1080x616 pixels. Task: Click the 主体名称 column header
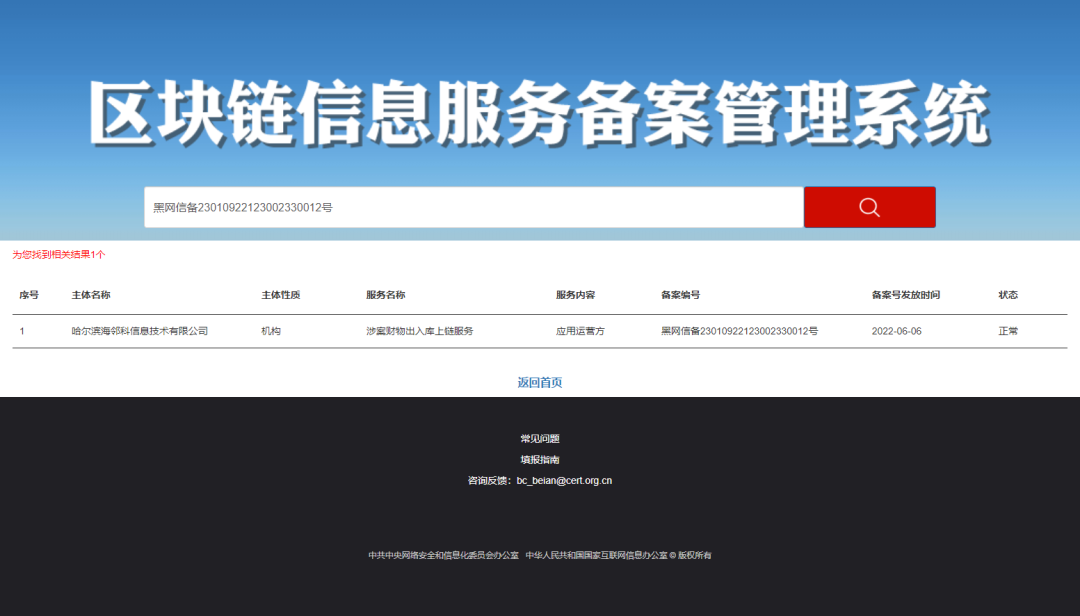(91, 295)
